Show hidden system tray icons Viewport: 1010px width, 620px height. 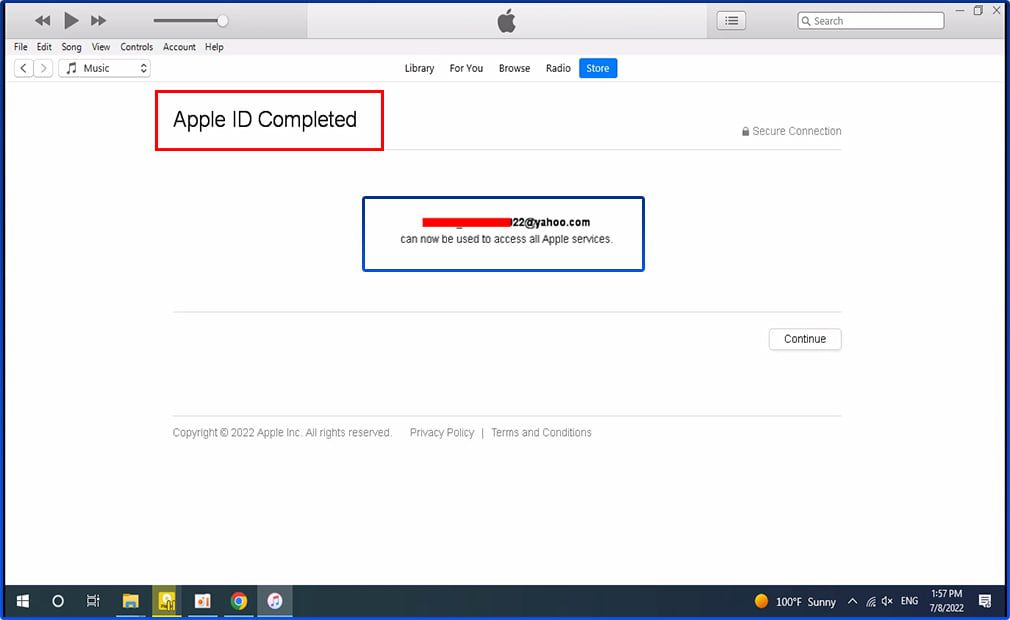click(852, 601)
